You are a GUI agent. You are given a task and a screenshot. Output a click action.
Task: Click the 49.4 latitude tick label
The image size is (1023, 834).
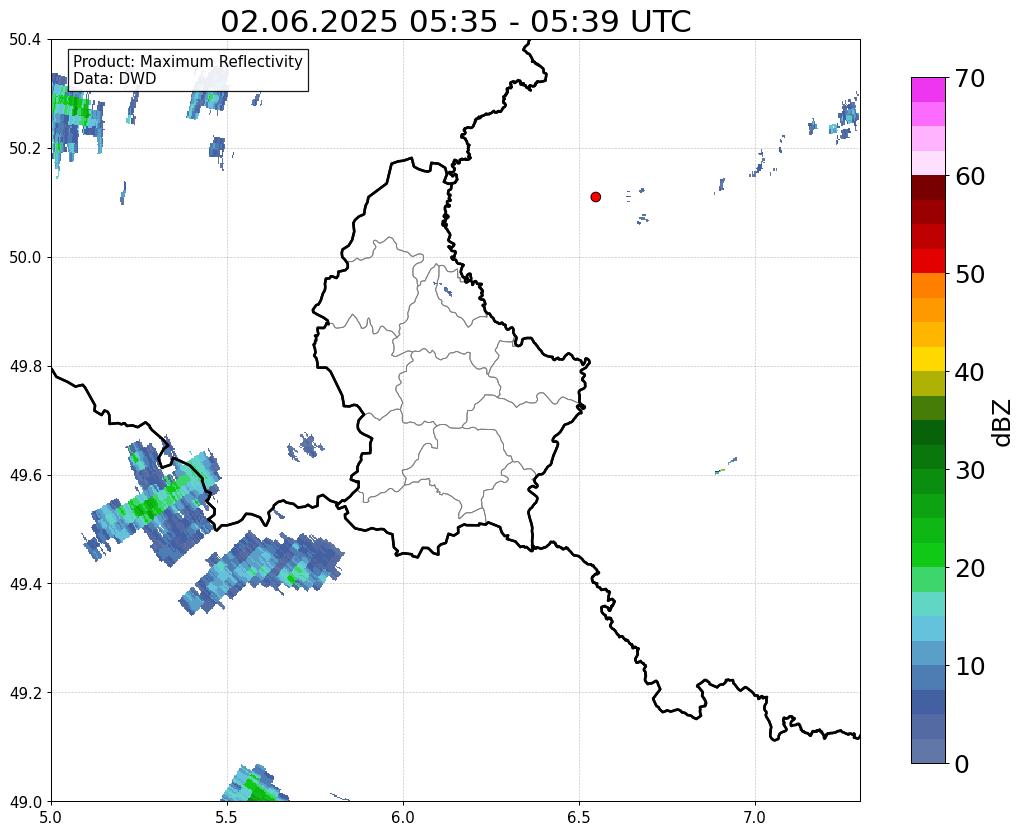tap(25, 584)
